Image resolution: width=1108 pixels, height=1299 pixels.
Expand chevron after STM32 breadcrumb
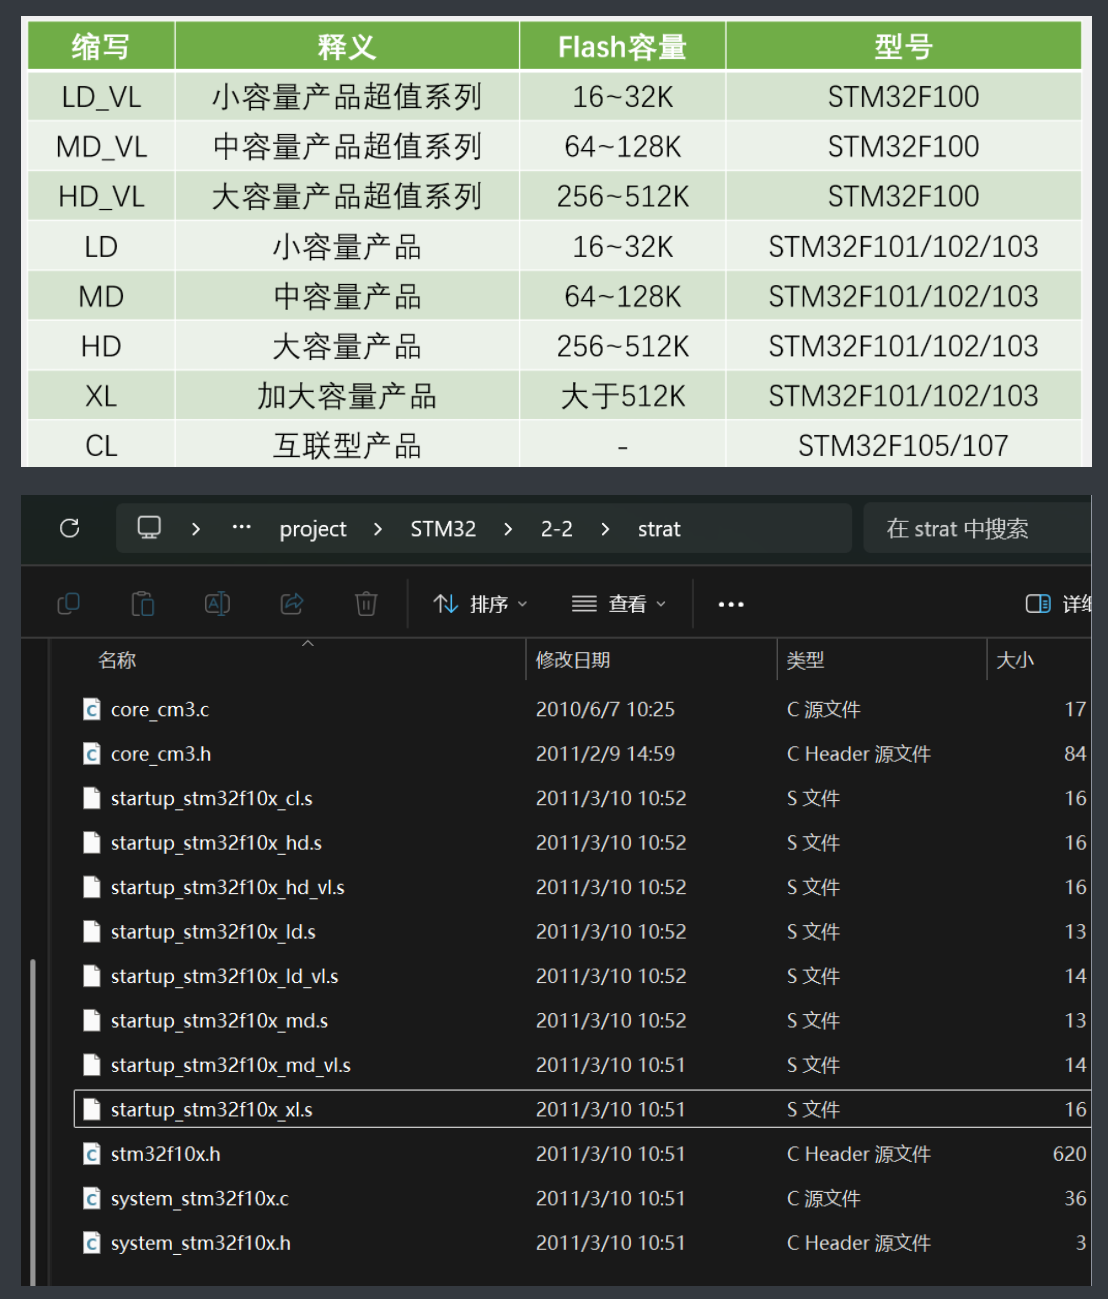pos(508,528)
